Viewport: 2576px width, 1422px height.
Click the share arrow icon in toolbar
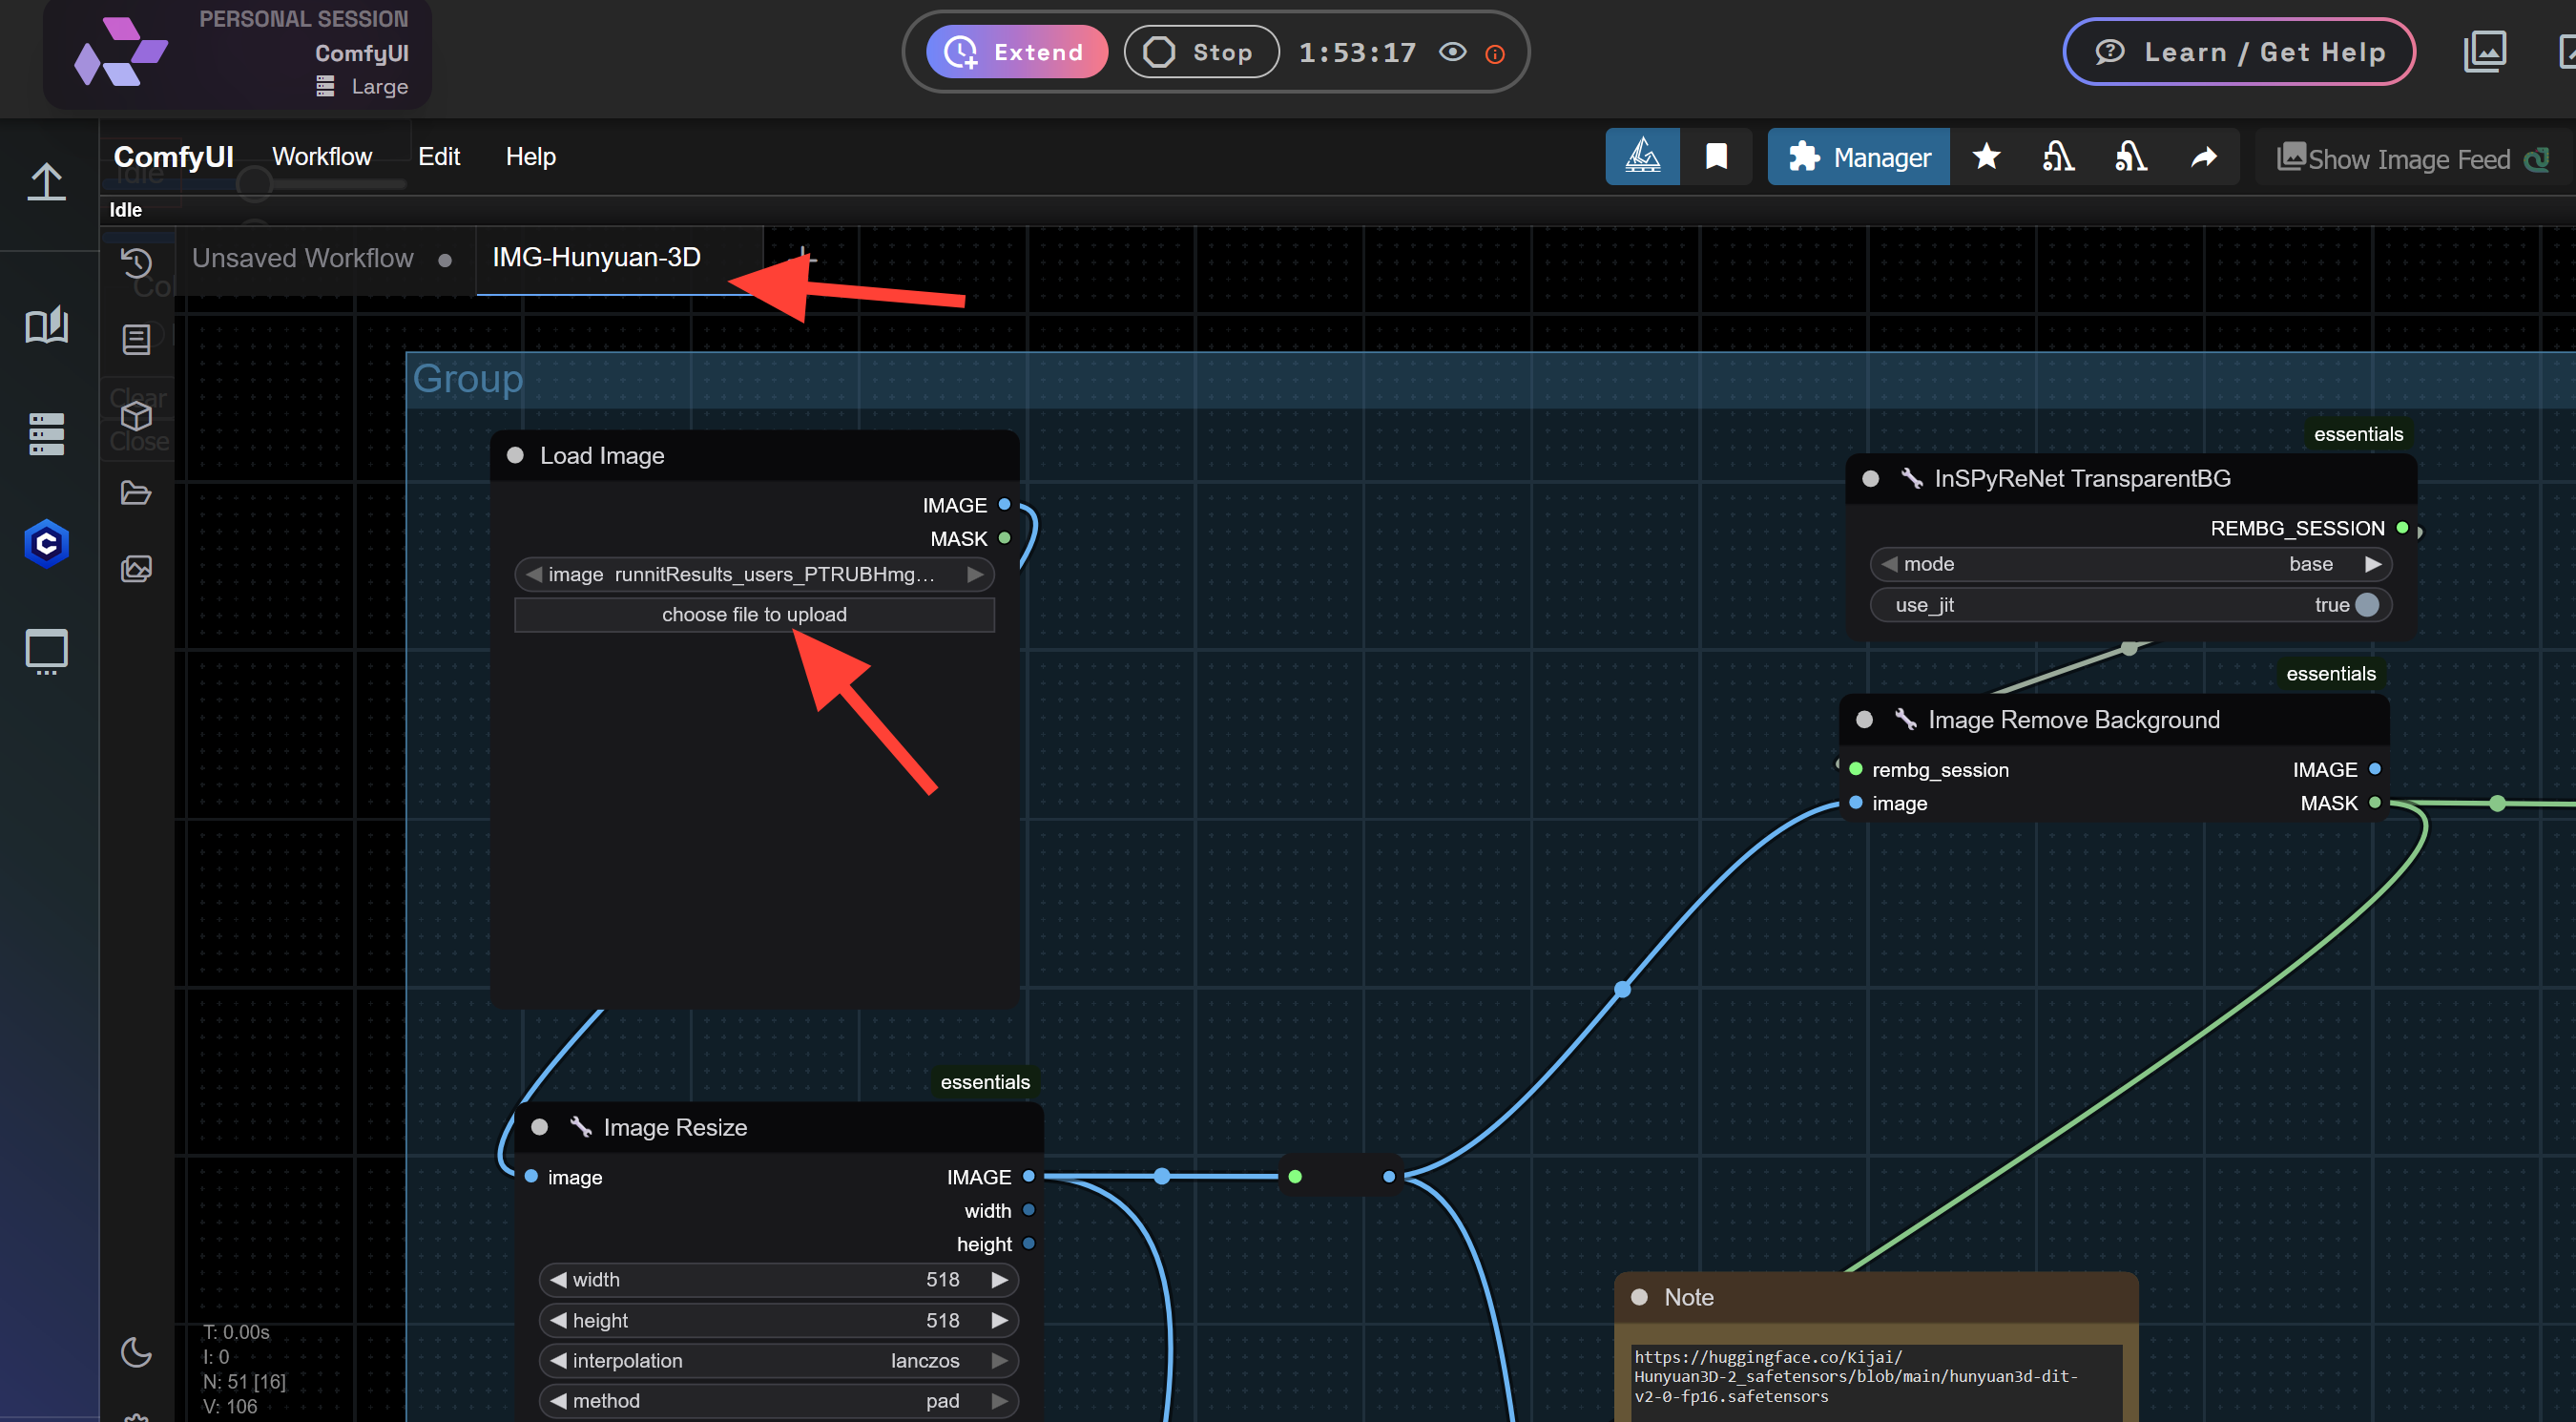2204,157
